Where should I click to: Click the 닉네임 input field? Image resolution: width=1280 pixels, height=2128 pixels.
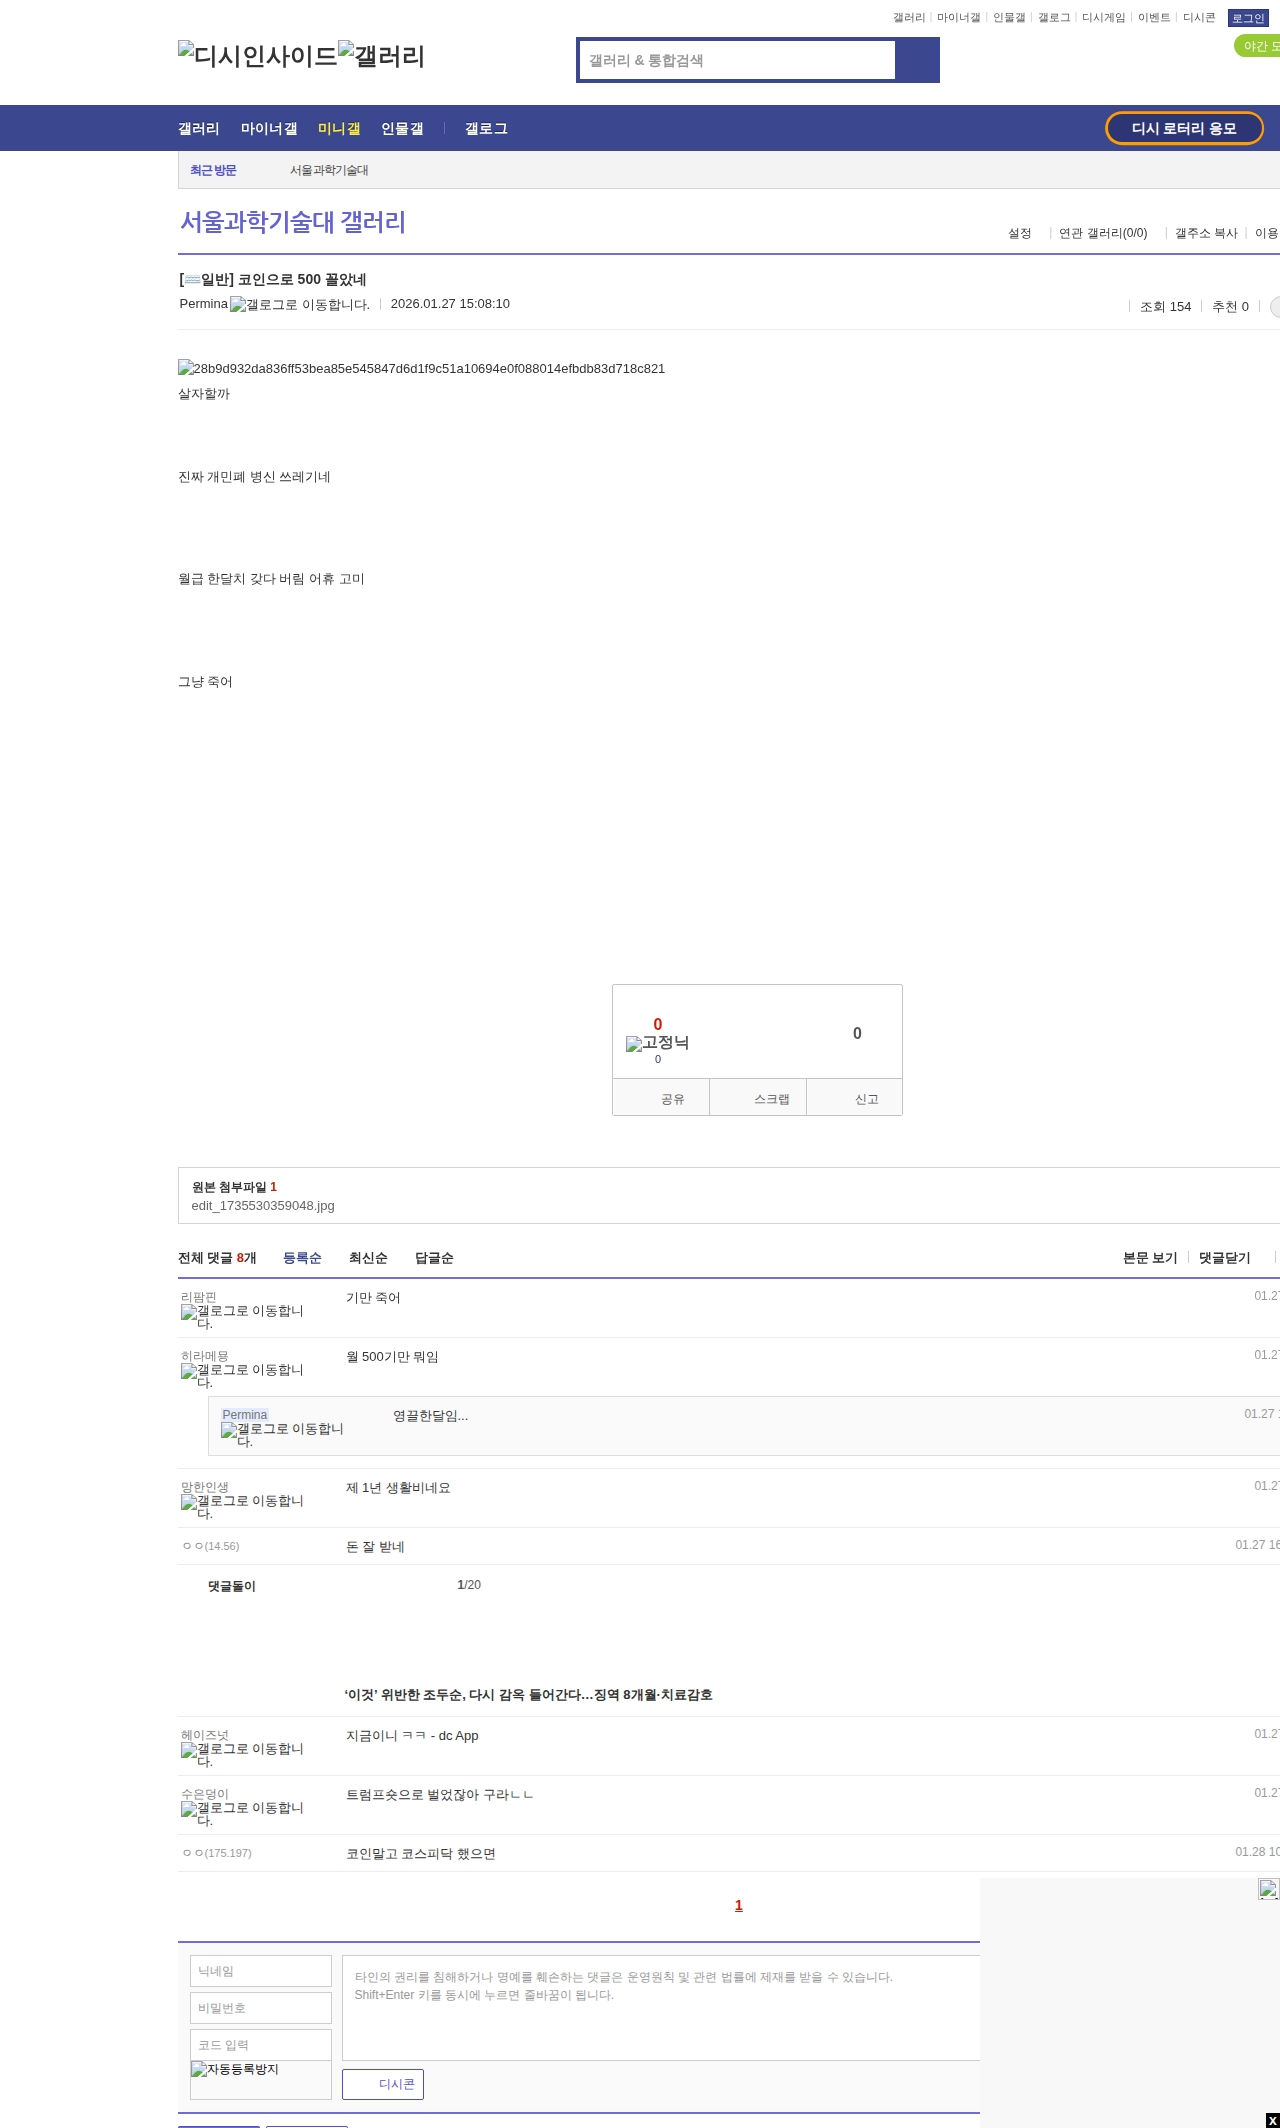261,1971
